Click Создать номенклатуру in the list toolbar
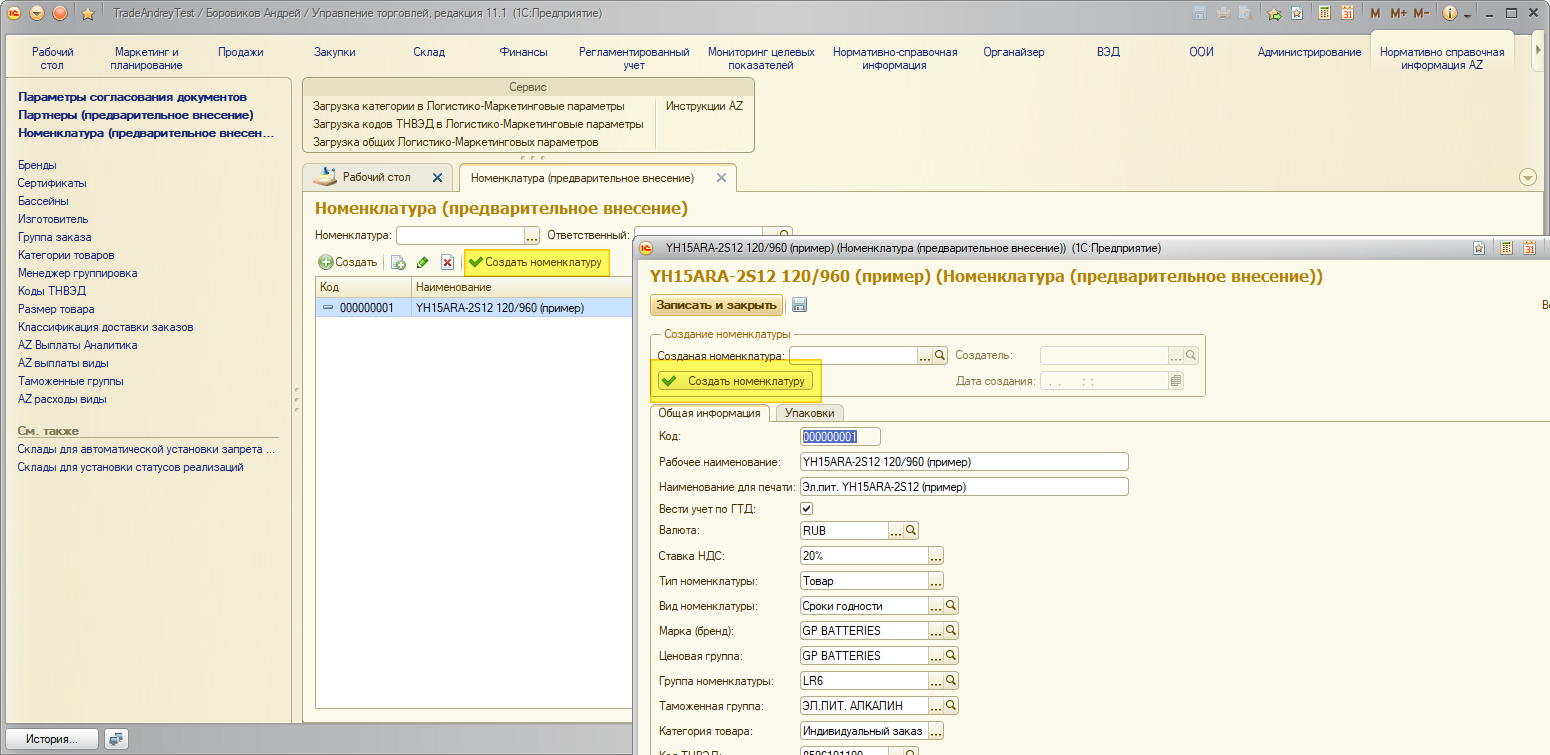Viewport: 1550px width, 755px height. [536, 262]
